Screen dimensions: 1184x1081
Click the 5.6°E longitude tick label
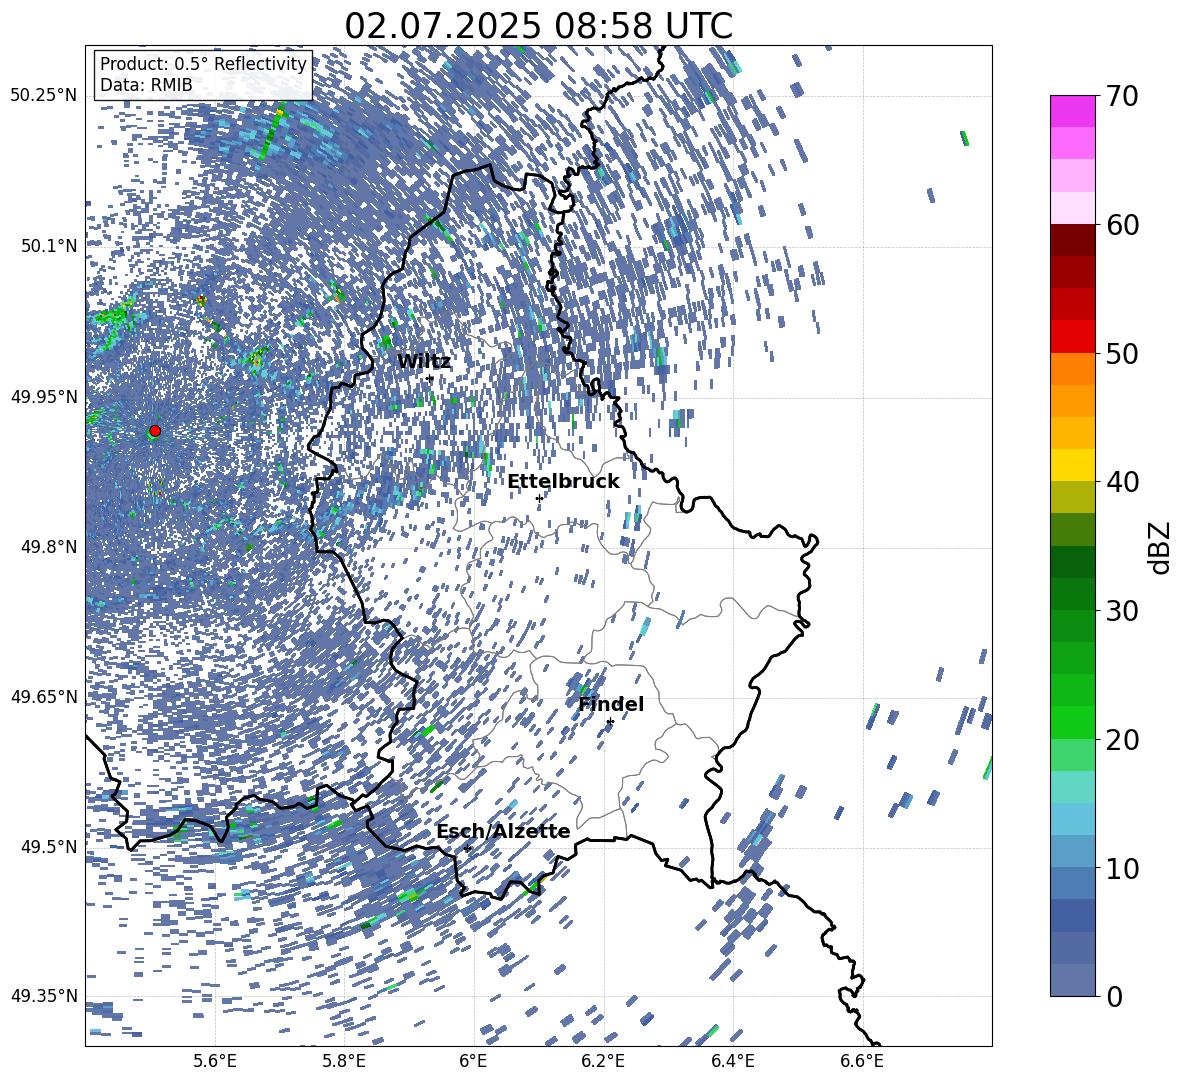coord(214,1061)
